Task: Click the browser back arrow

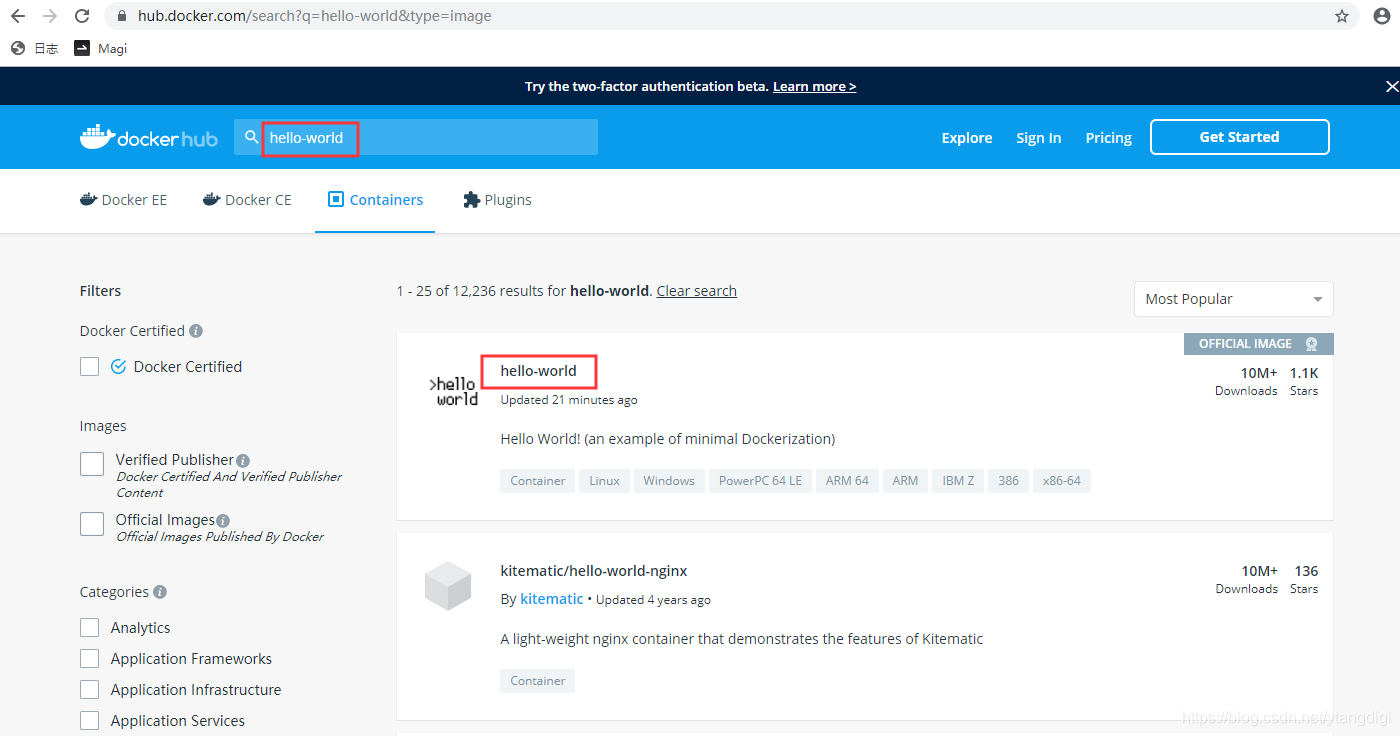Action: pos(18,16)
